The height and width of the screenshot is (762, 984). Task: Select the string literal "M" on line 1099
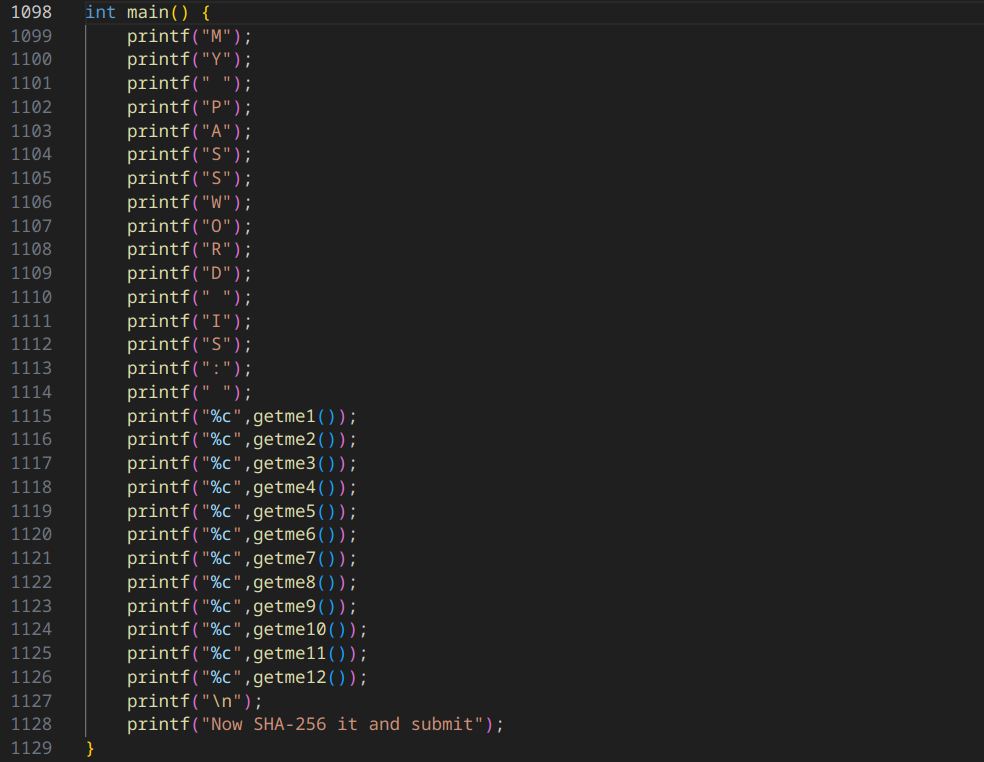216,35
